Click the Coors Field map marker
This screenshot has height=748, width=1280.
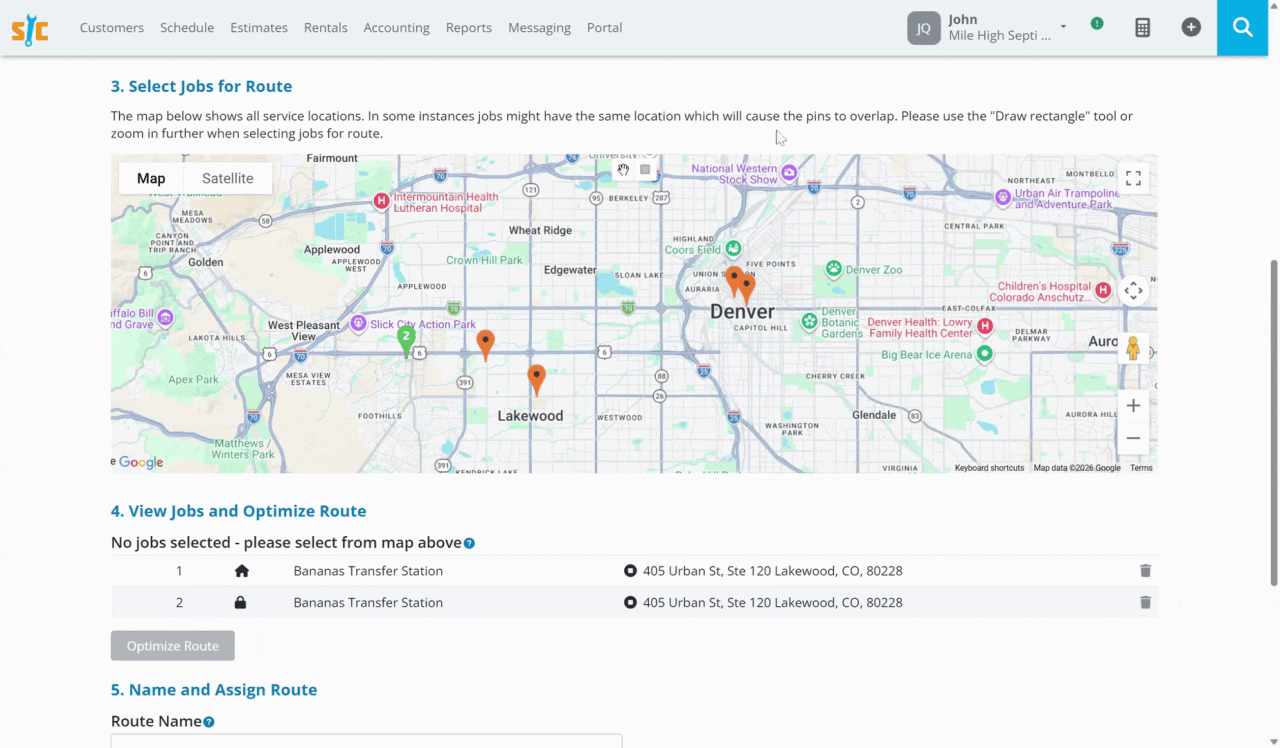[x=733, y=248]
